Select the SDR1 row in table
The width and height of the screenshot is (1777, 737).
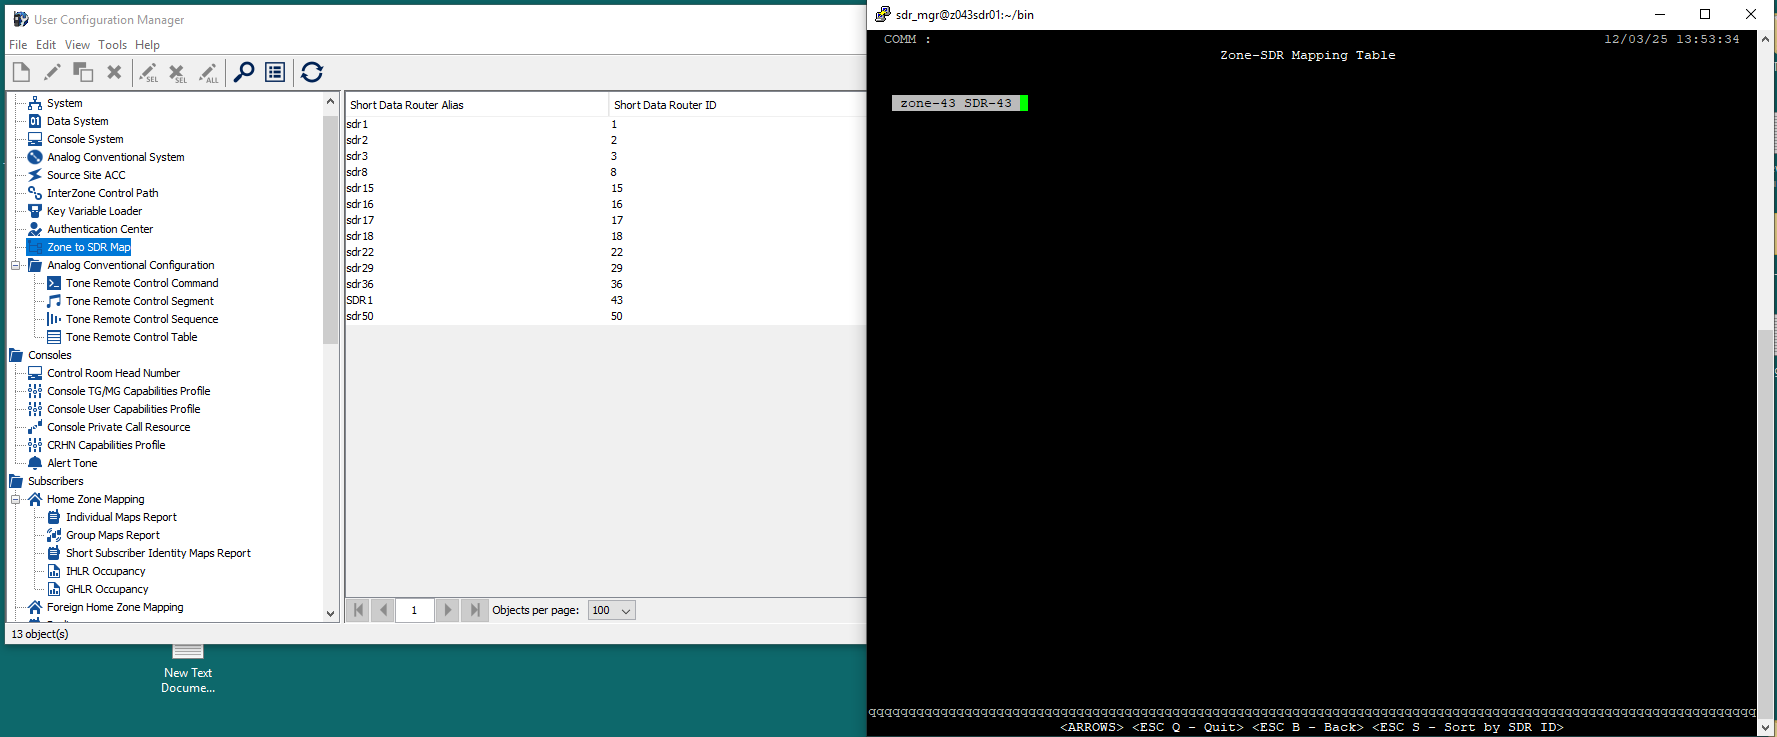(x=605, y=300)
